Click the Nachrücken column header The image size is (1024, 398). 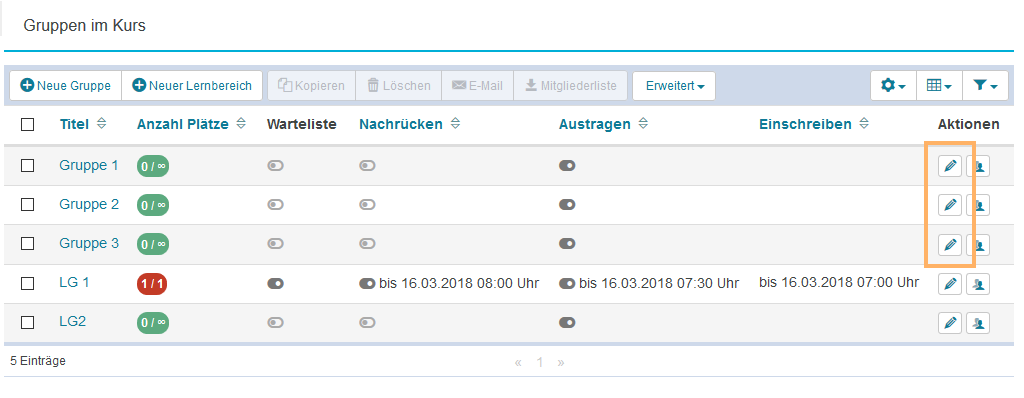[401, 124]
